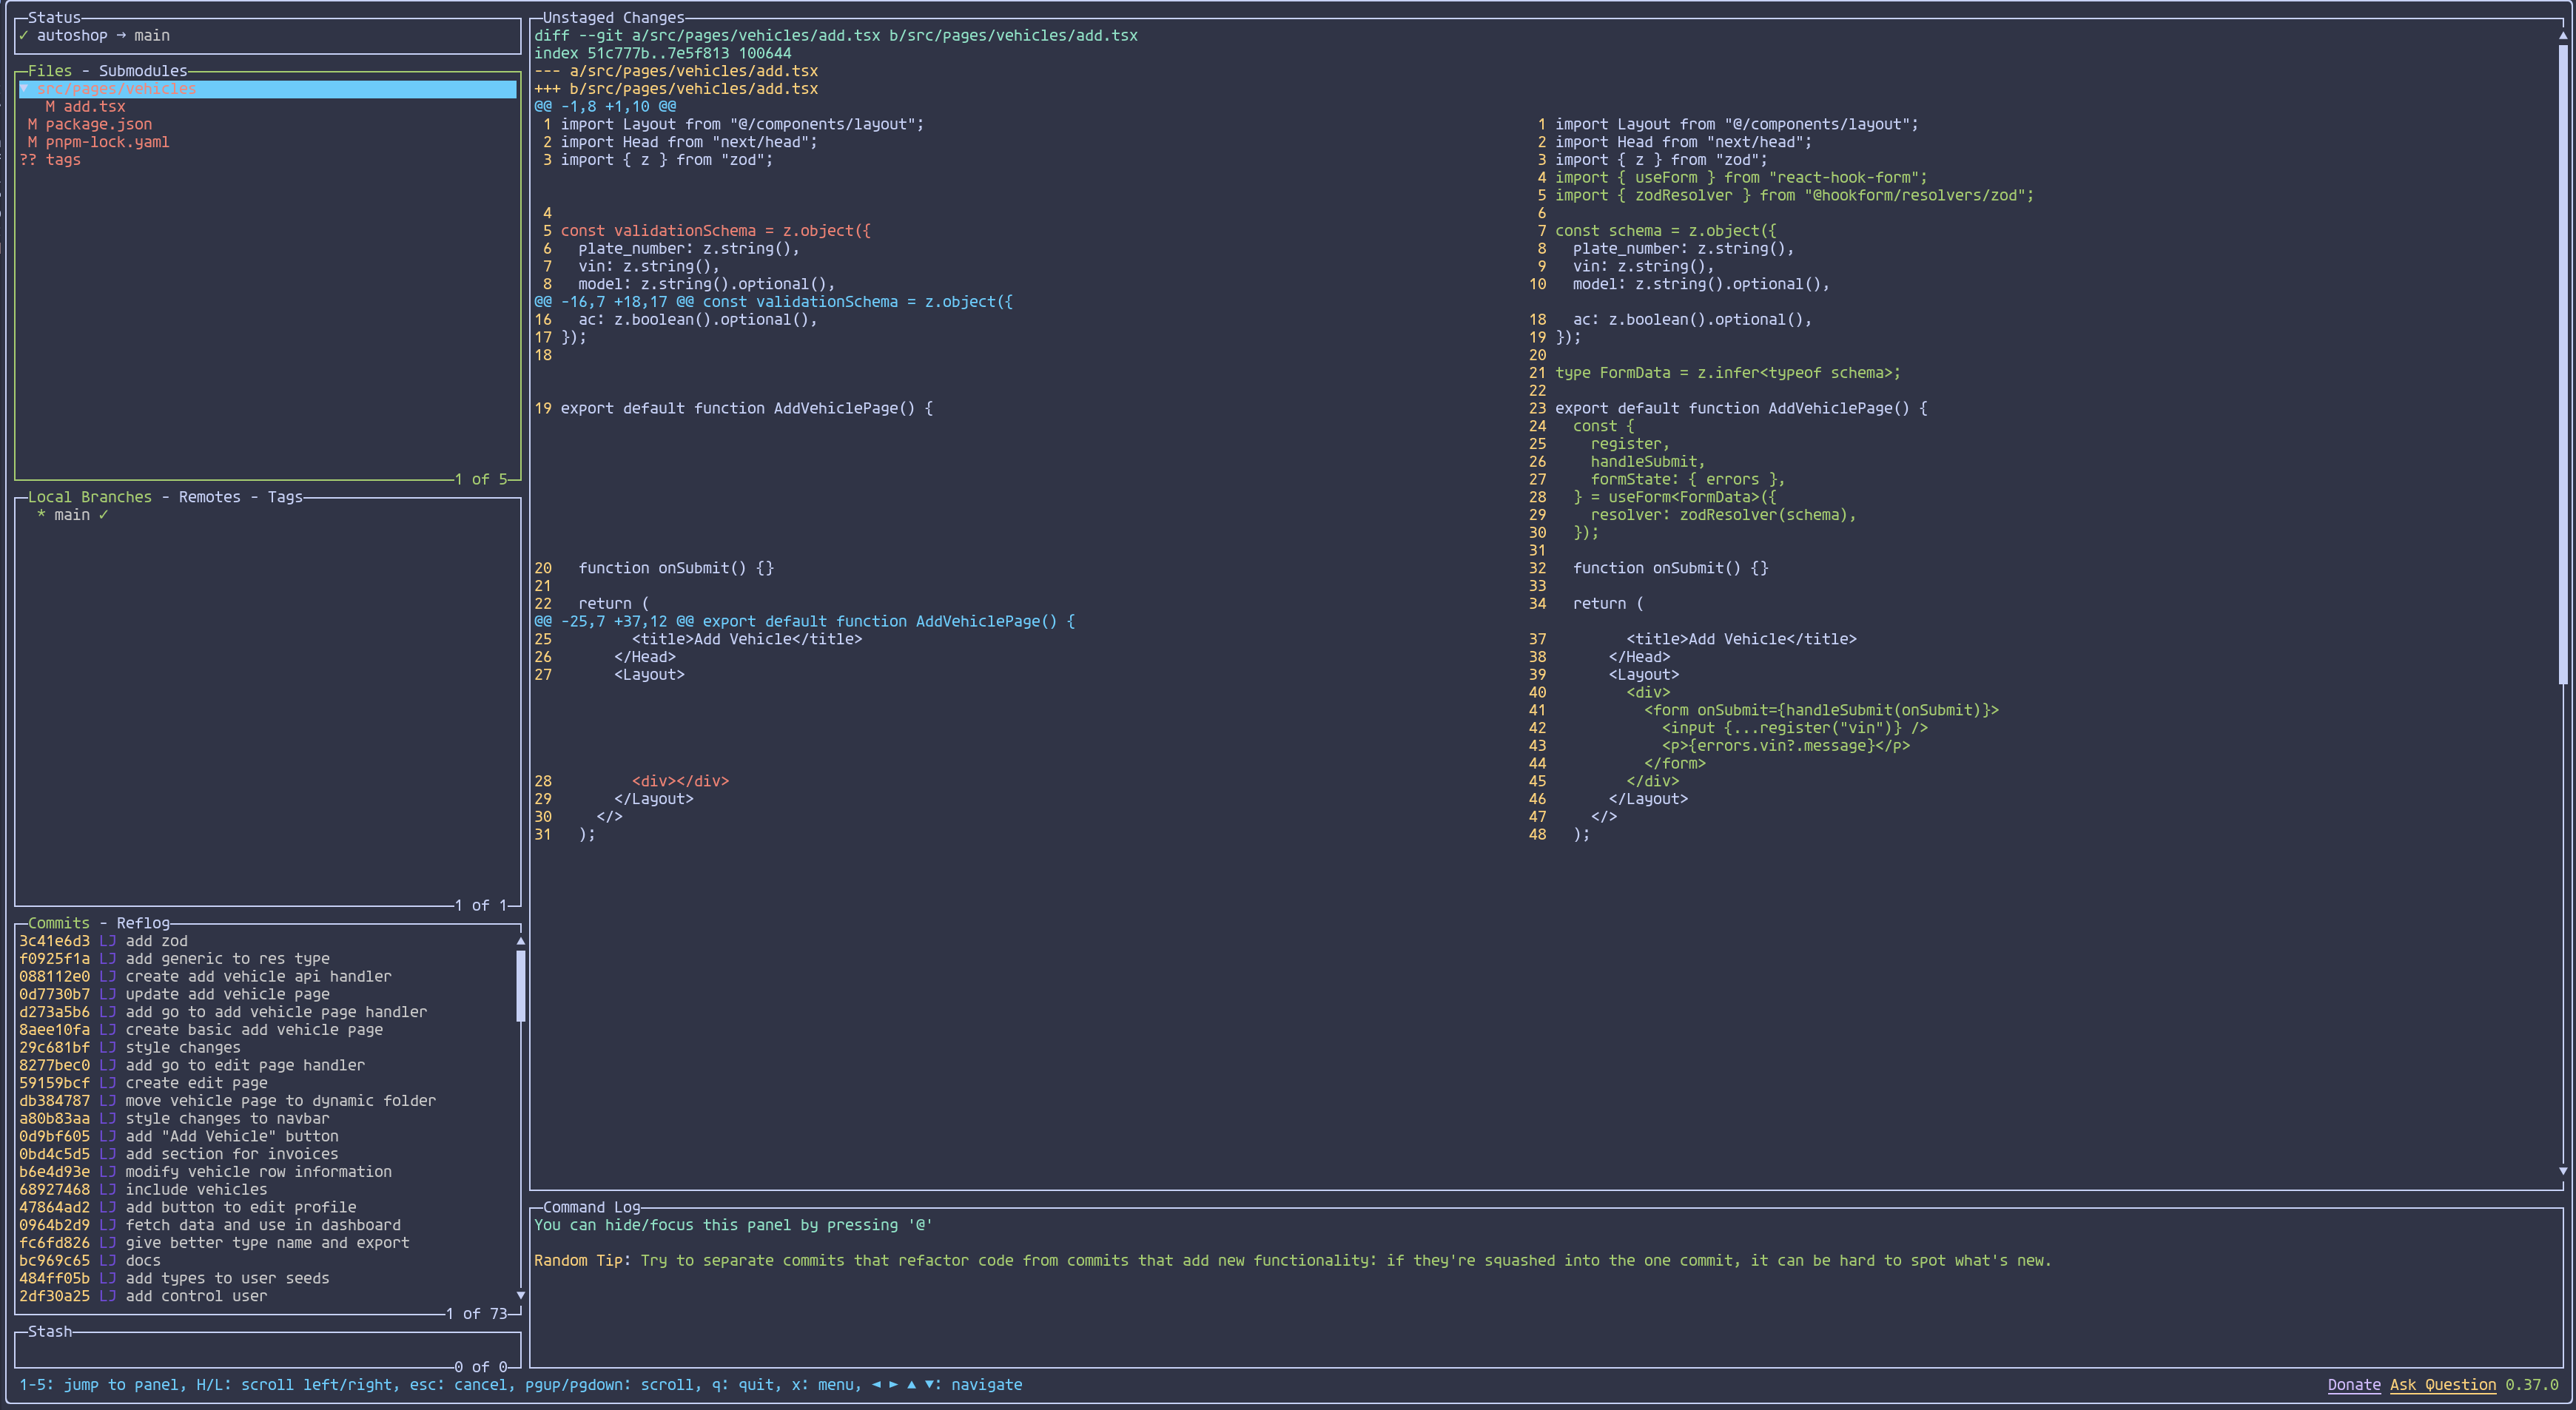Click the added useForm import line
2576x1410 pixels.
[1741, 178]
